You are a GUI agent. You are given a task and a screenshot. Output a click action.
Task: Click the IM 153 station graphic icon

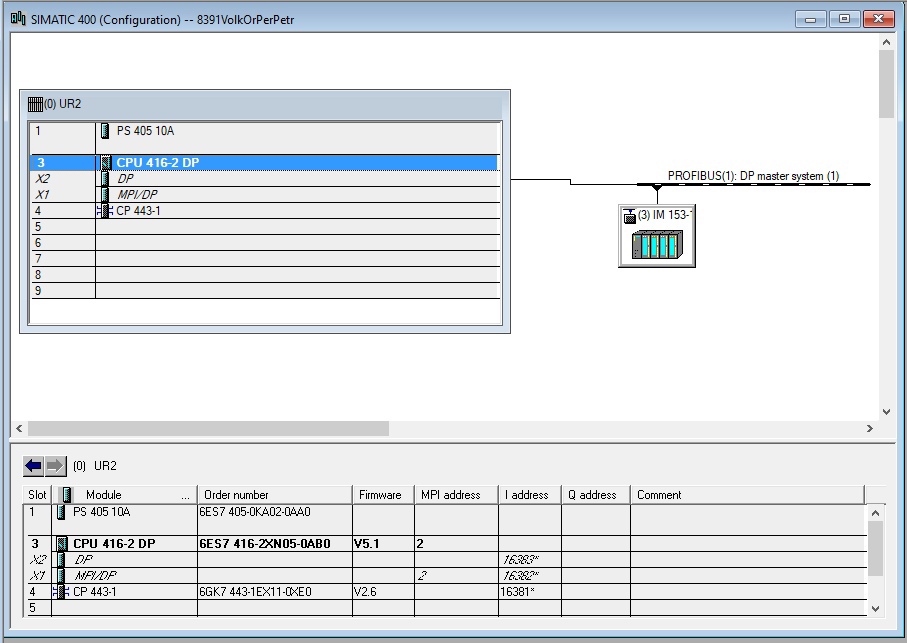[657, 245]
